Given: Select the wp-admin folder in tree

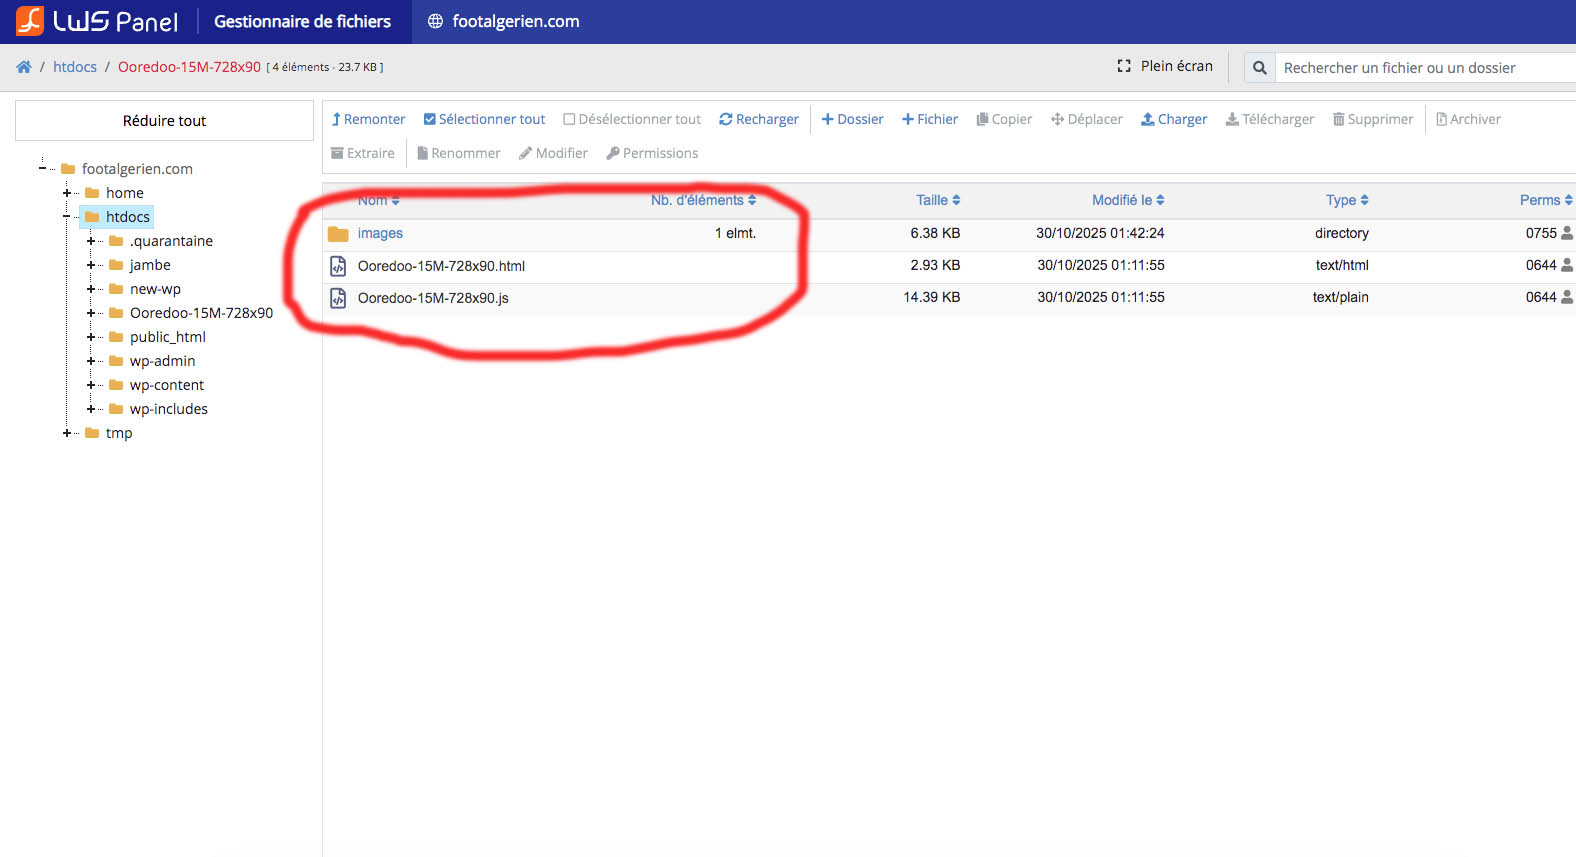Looking at the screenshot, I should (162, 361).
